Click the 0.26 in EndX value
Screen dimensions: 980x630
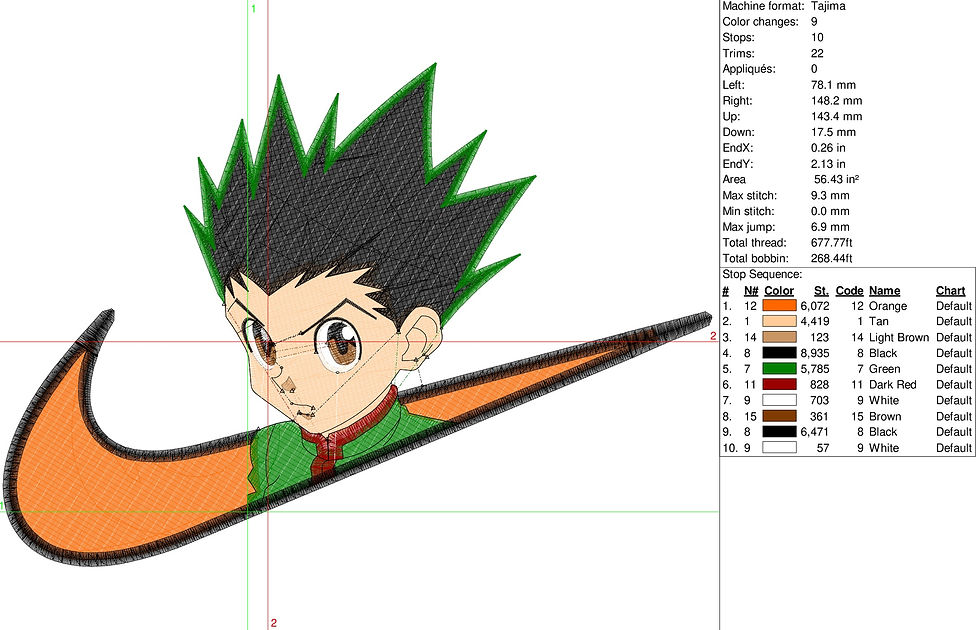point(828,148)
